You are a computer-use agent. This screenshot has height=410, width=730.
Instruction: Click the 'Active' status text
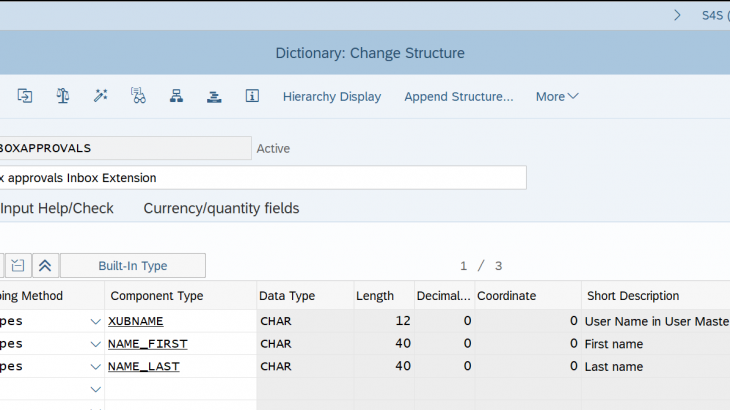273,148
